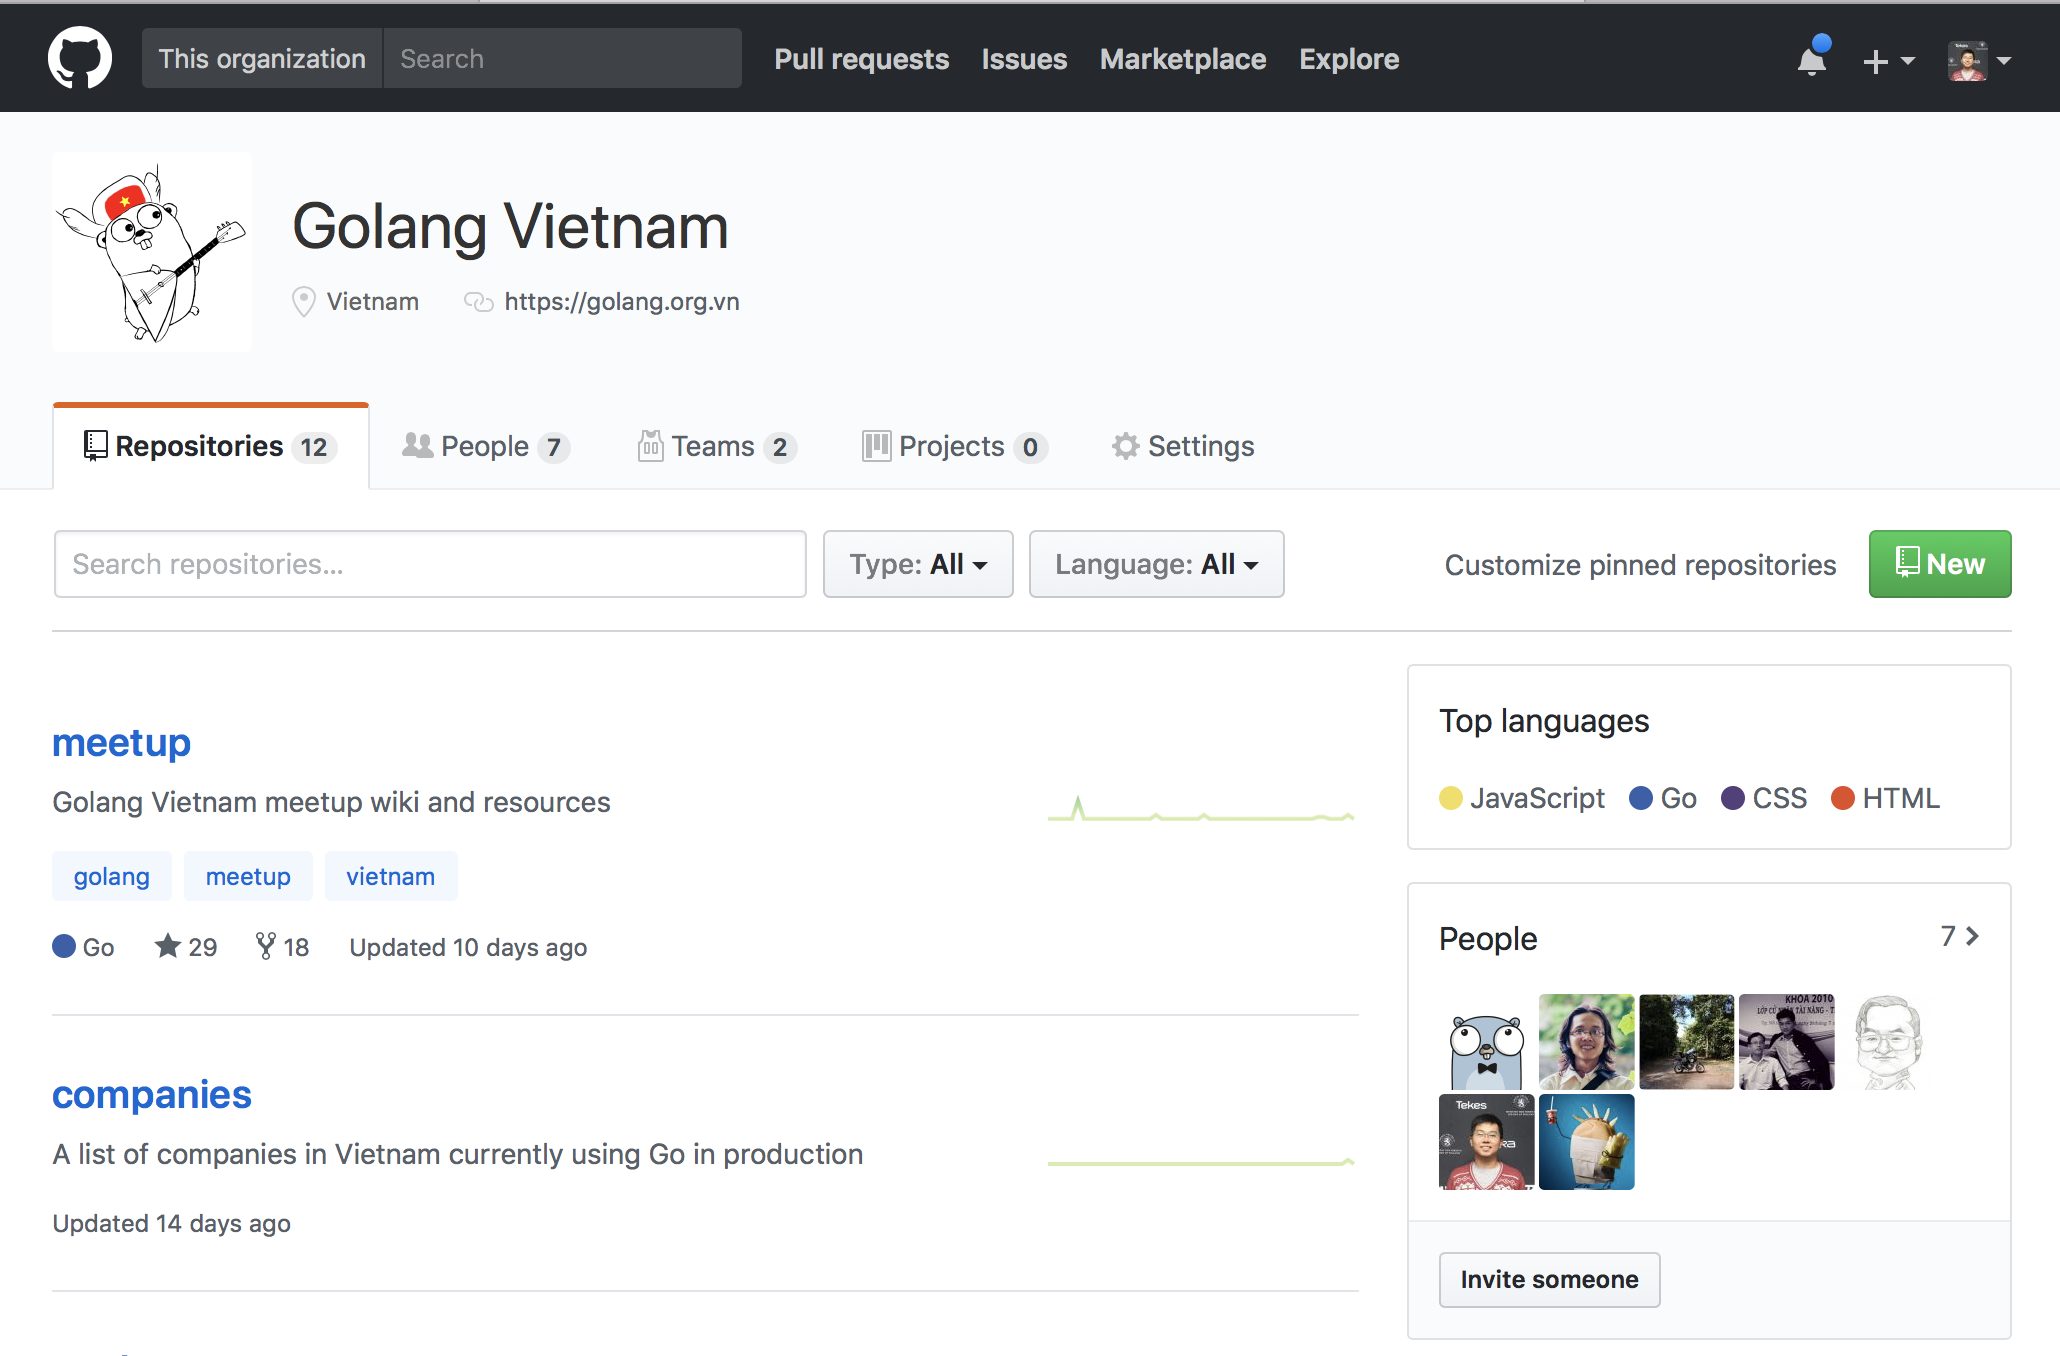Go to Pull requests
The width and height of the screenshot is (2060, 1356).
pos(861,59)
